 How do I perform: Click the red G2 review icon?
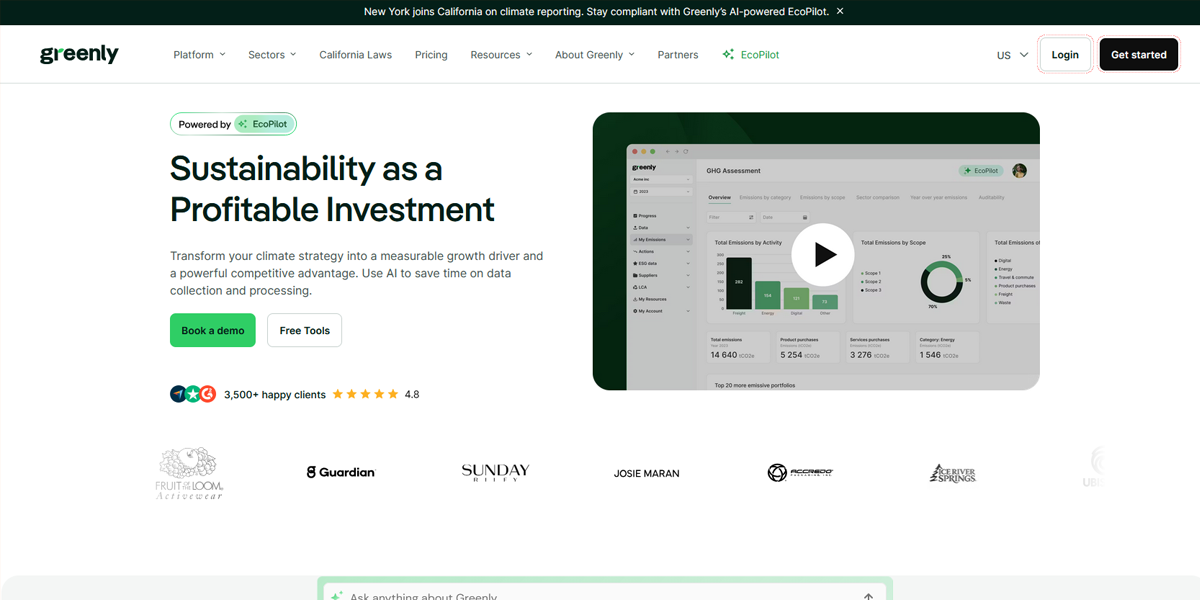tap(208, 394)
